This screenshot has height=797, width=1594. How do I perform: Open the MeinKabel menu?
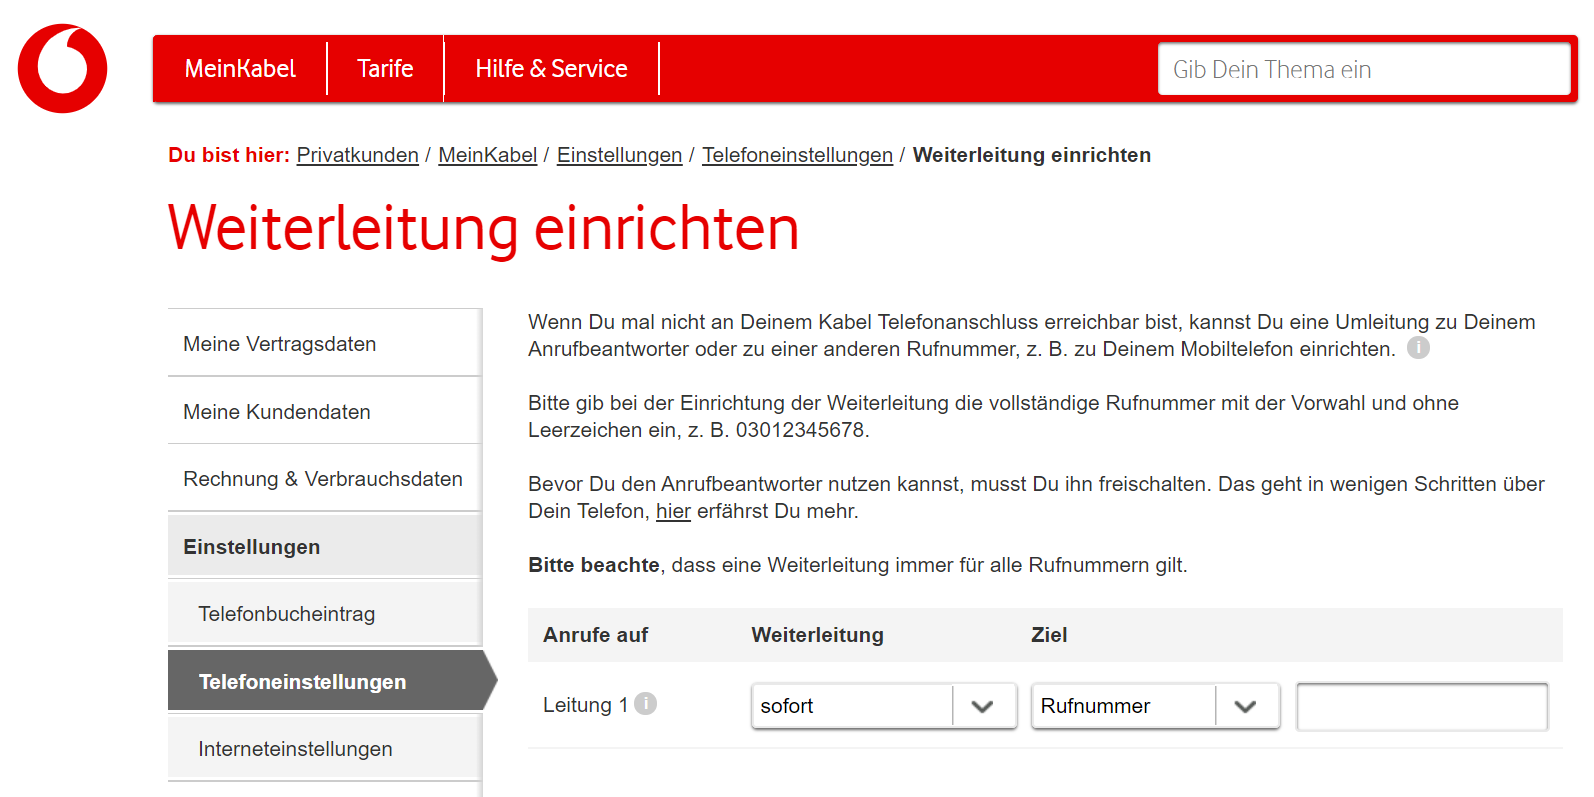point(240,69)
